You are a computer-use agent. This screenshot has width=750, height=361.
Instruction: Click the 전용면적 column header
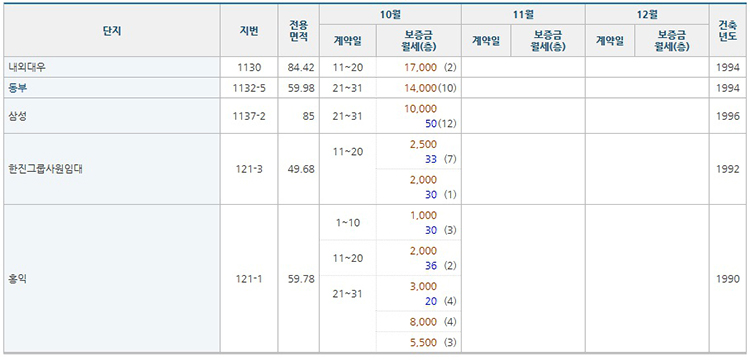pos(298,31)
